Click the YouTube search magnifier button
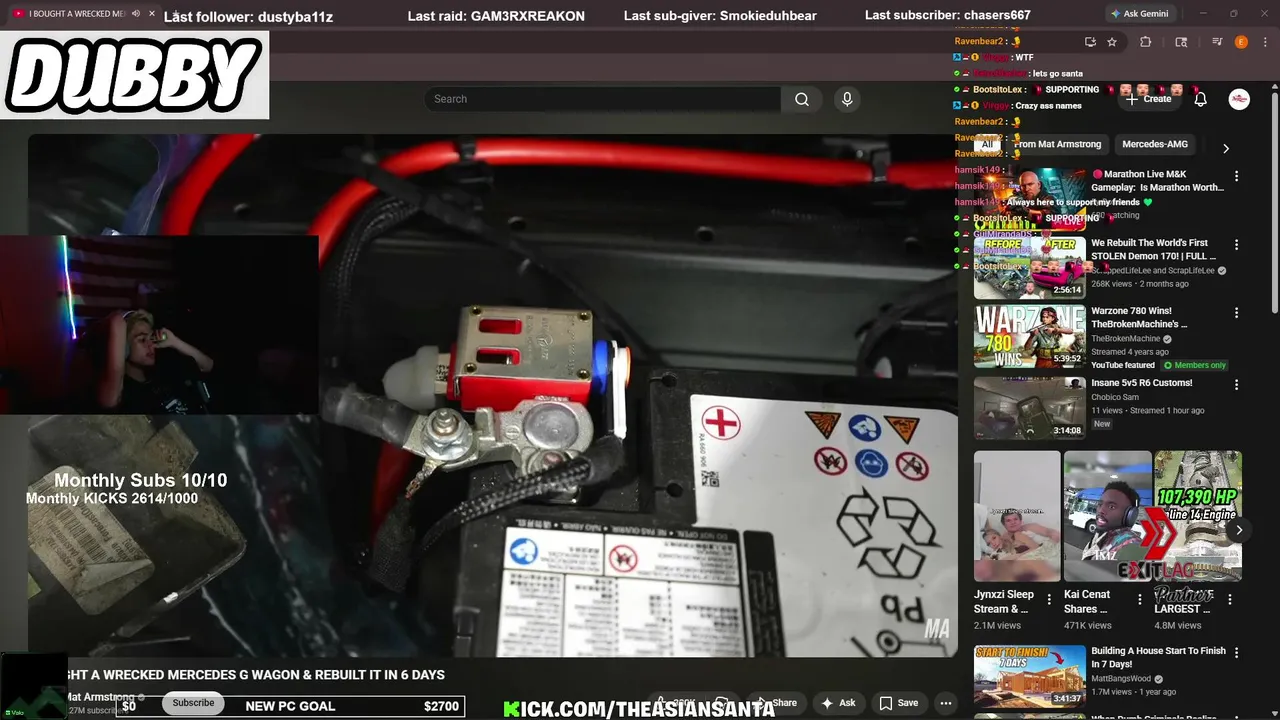1280x720 pixels. [802, 99]
